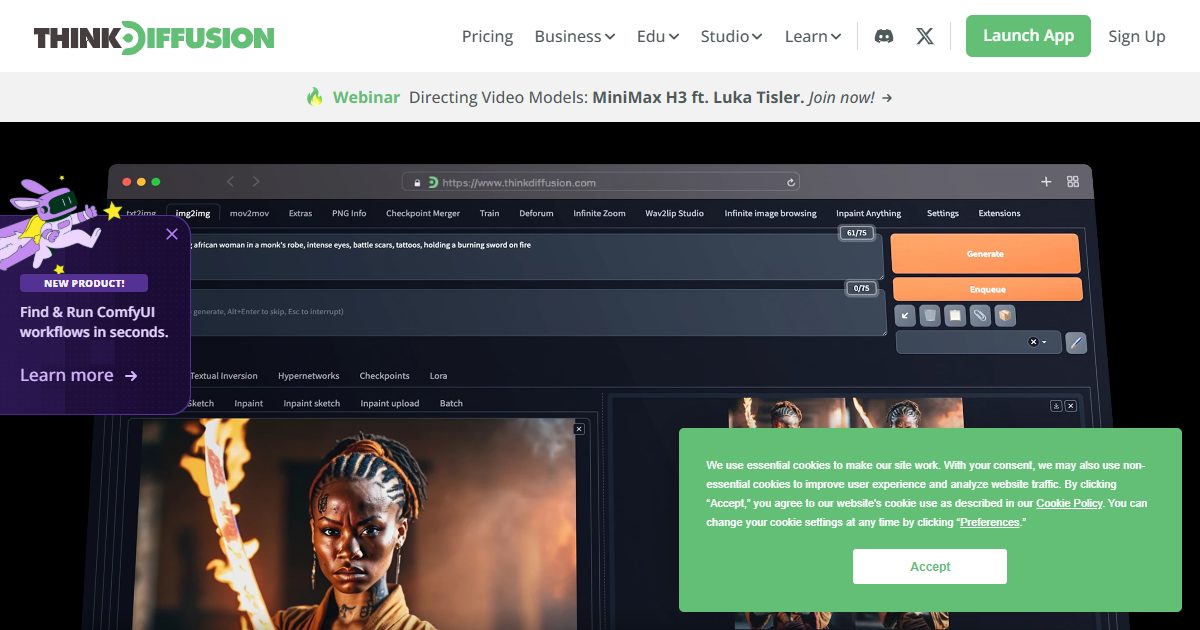1200x630 pixels.
Task: Click the download icon above output gallery
Action: 1056,406
